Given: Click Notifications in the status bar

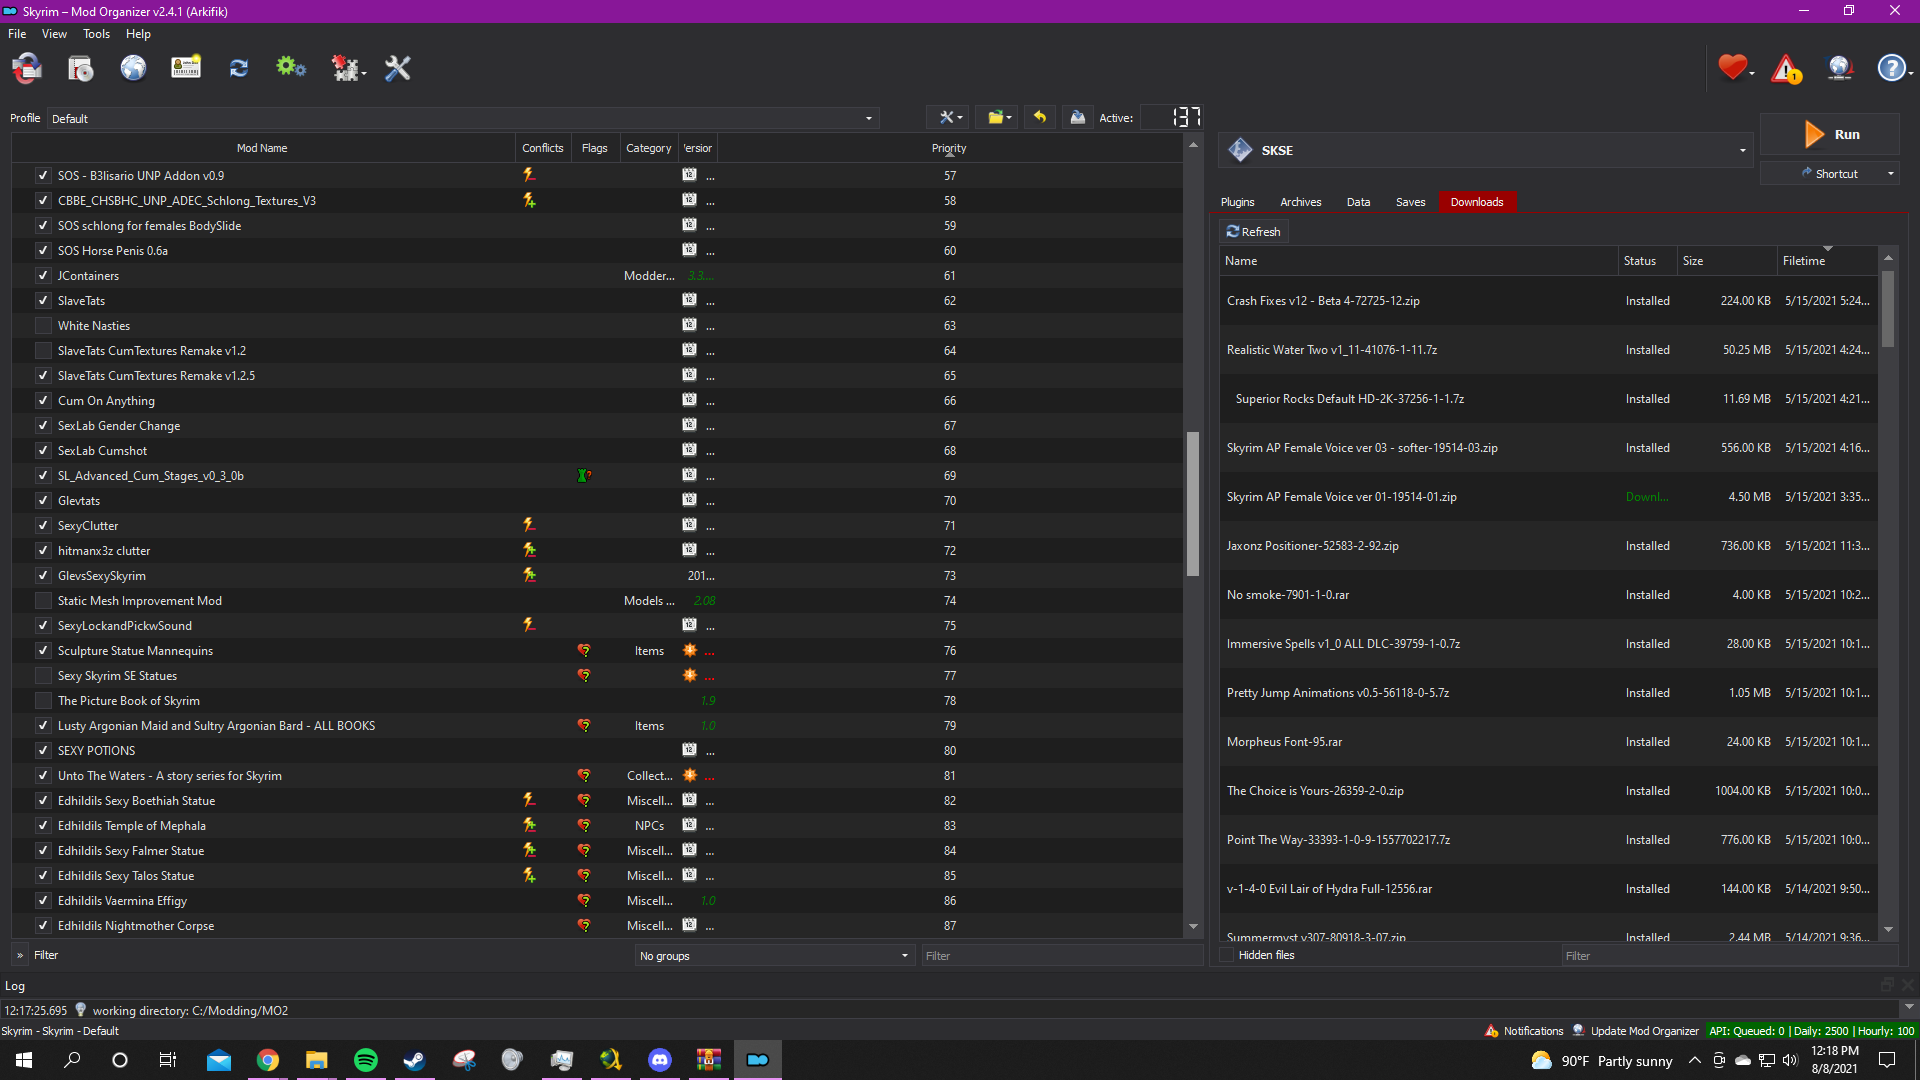Looking at the screenshot, I should tap(1524, 1031).
